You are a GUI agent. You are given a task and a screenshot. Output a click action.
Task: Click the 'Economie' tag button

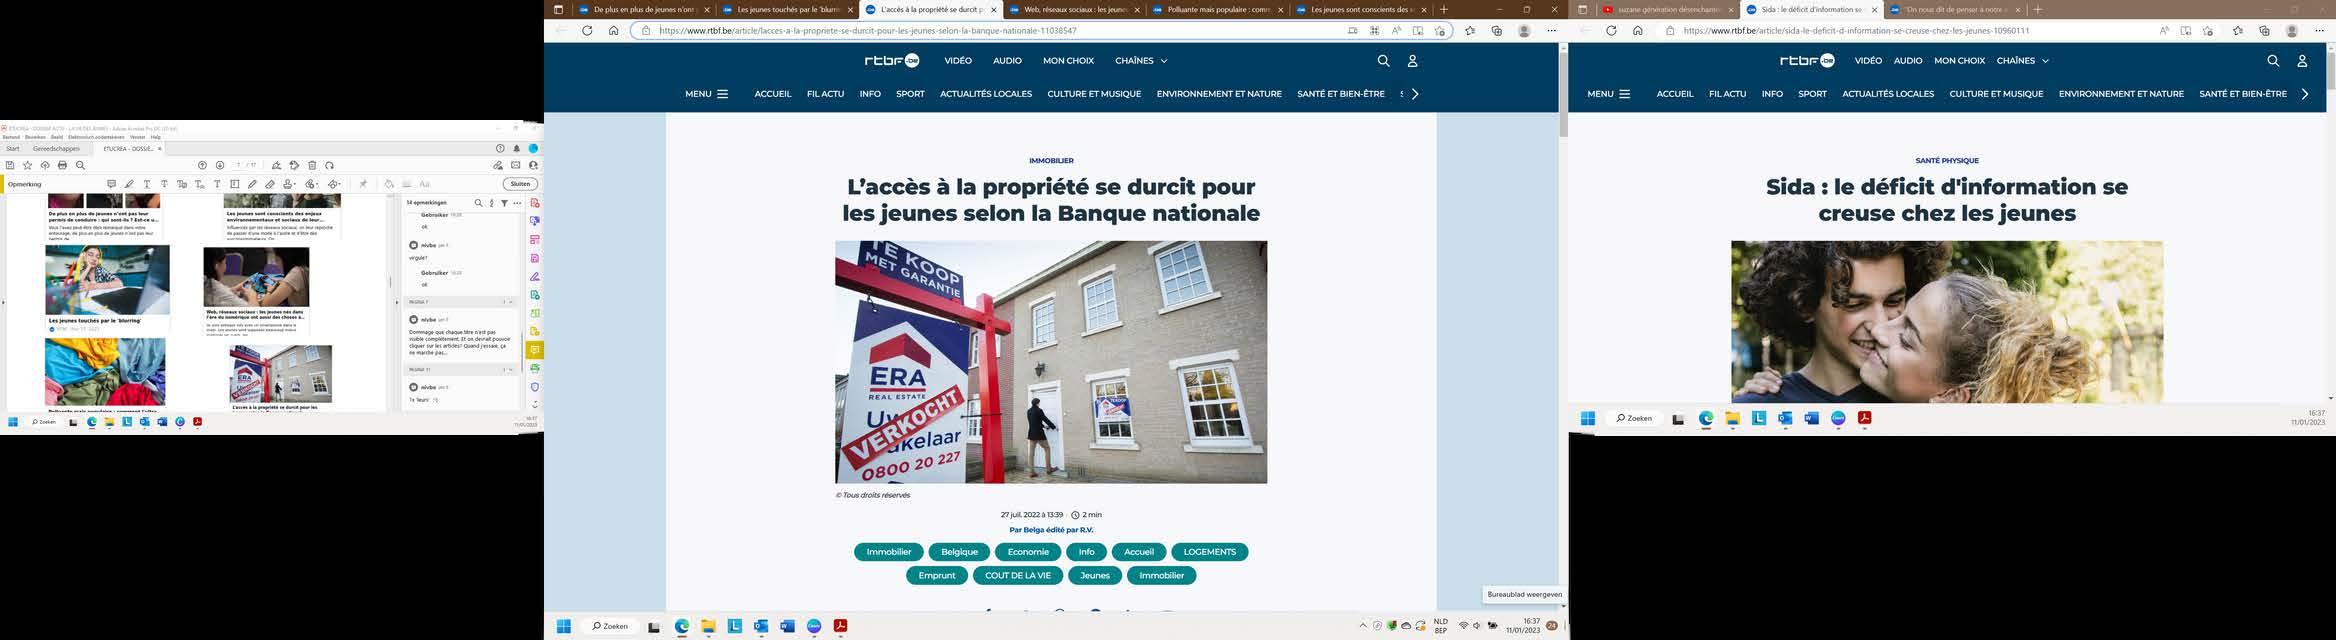(x=1028, y=552)
